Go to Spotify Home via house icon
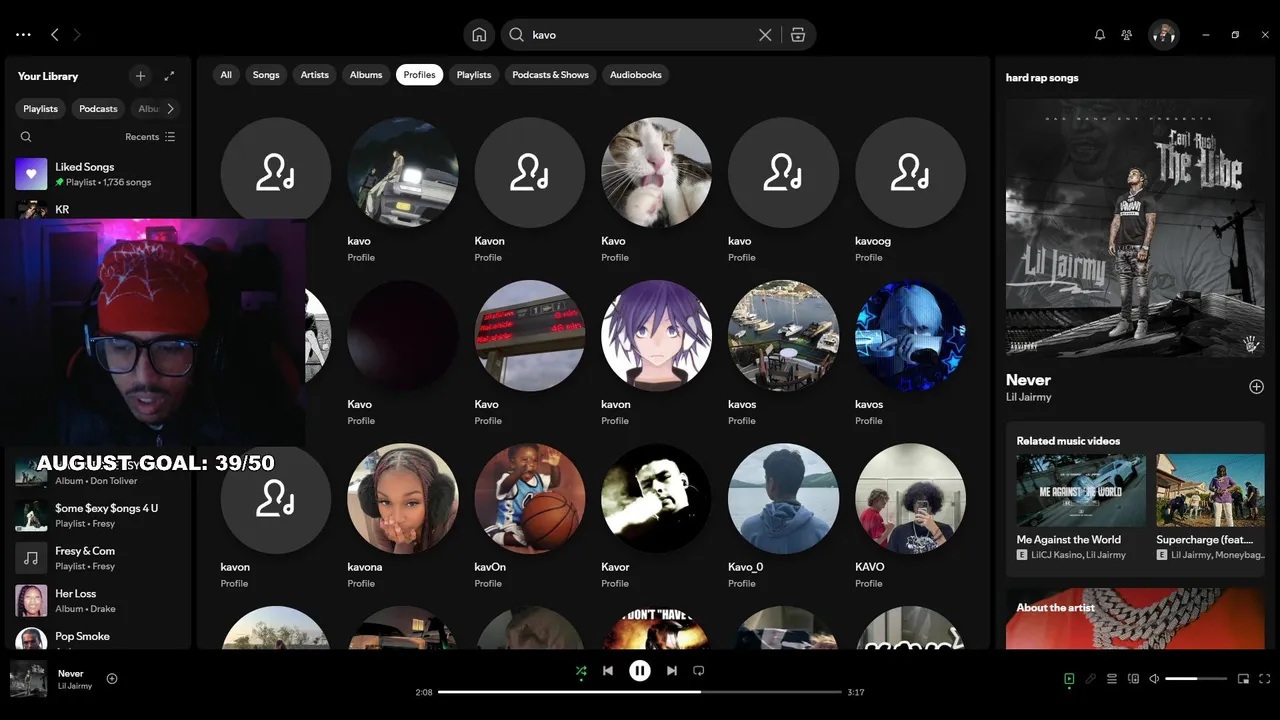The width and height of the screenshot is (1280, 720). click(479, 35)
